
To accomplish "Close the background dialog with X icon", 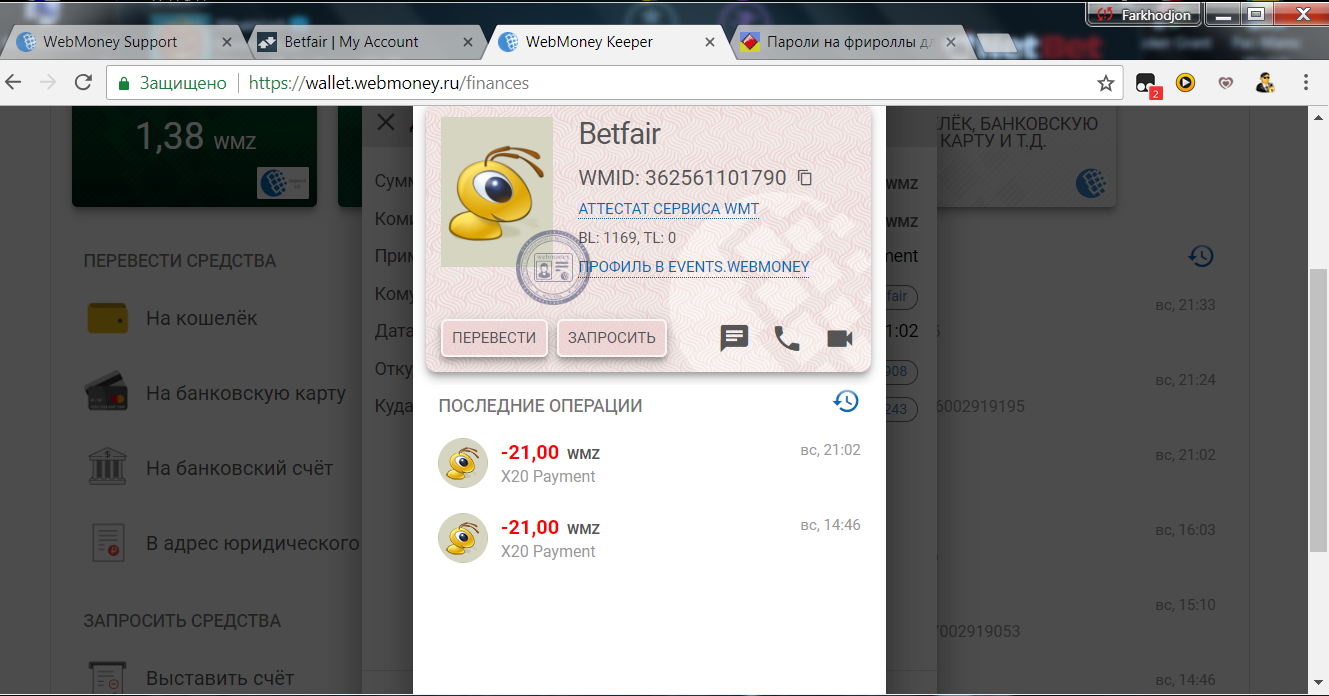I will coord(385,122).
